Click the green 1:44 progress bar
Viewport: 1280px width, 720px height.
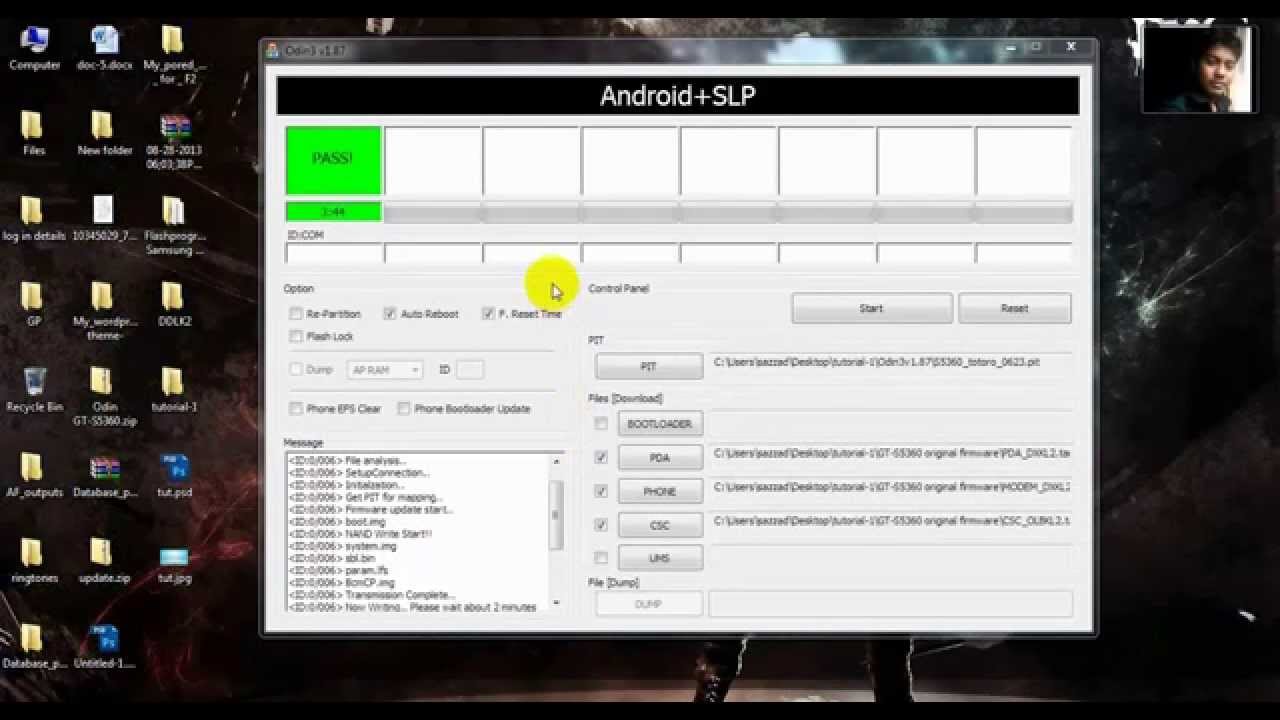[333, 212]
